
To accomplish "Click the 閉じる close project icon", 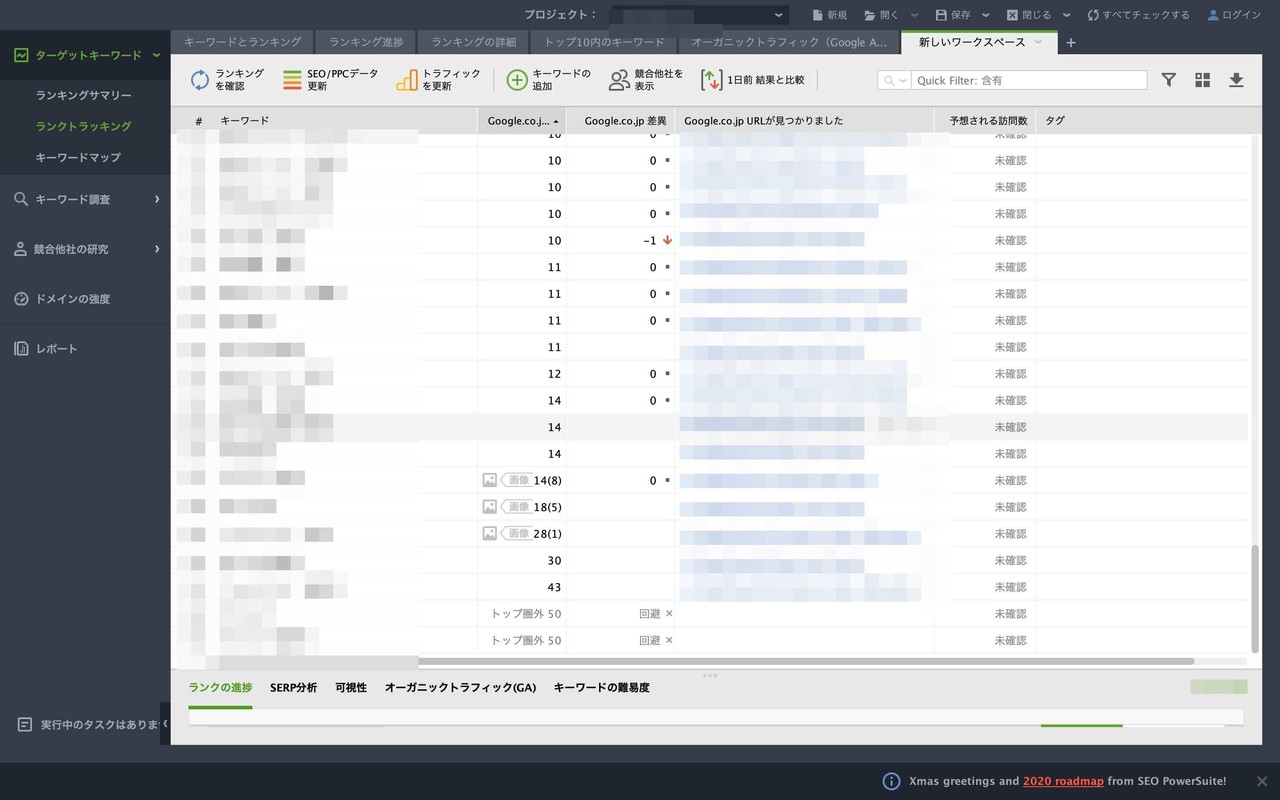I will (x=1012, y=15).
